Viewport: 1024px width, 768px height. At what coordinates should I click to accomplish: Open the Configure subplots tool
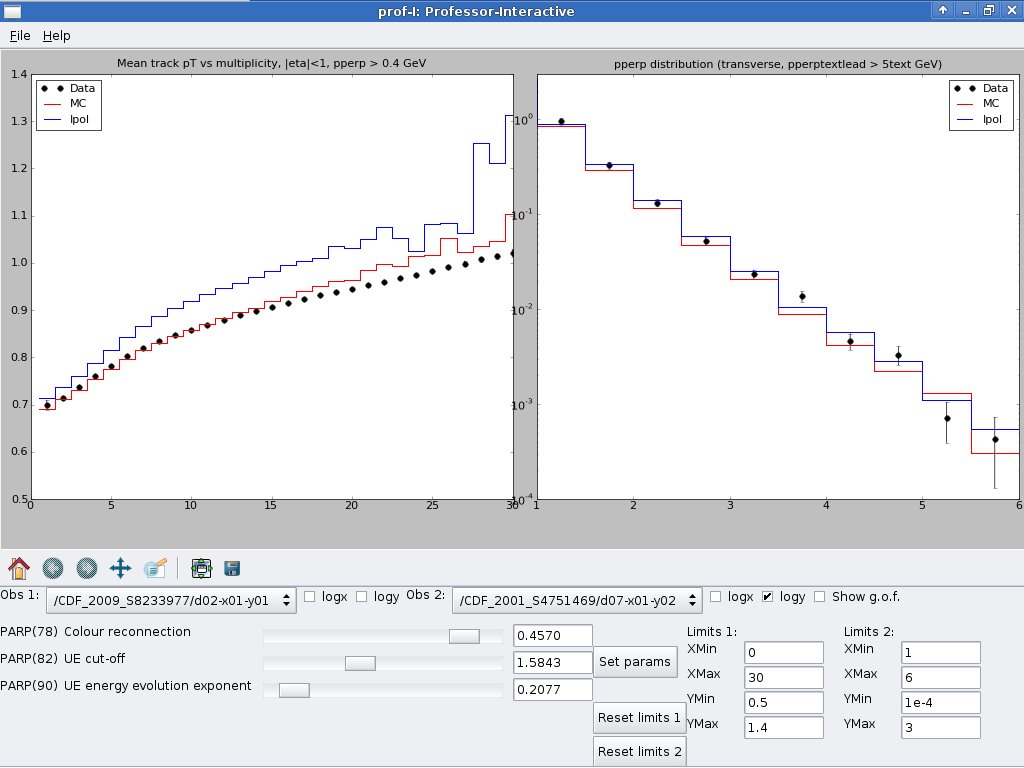[202, 568]
